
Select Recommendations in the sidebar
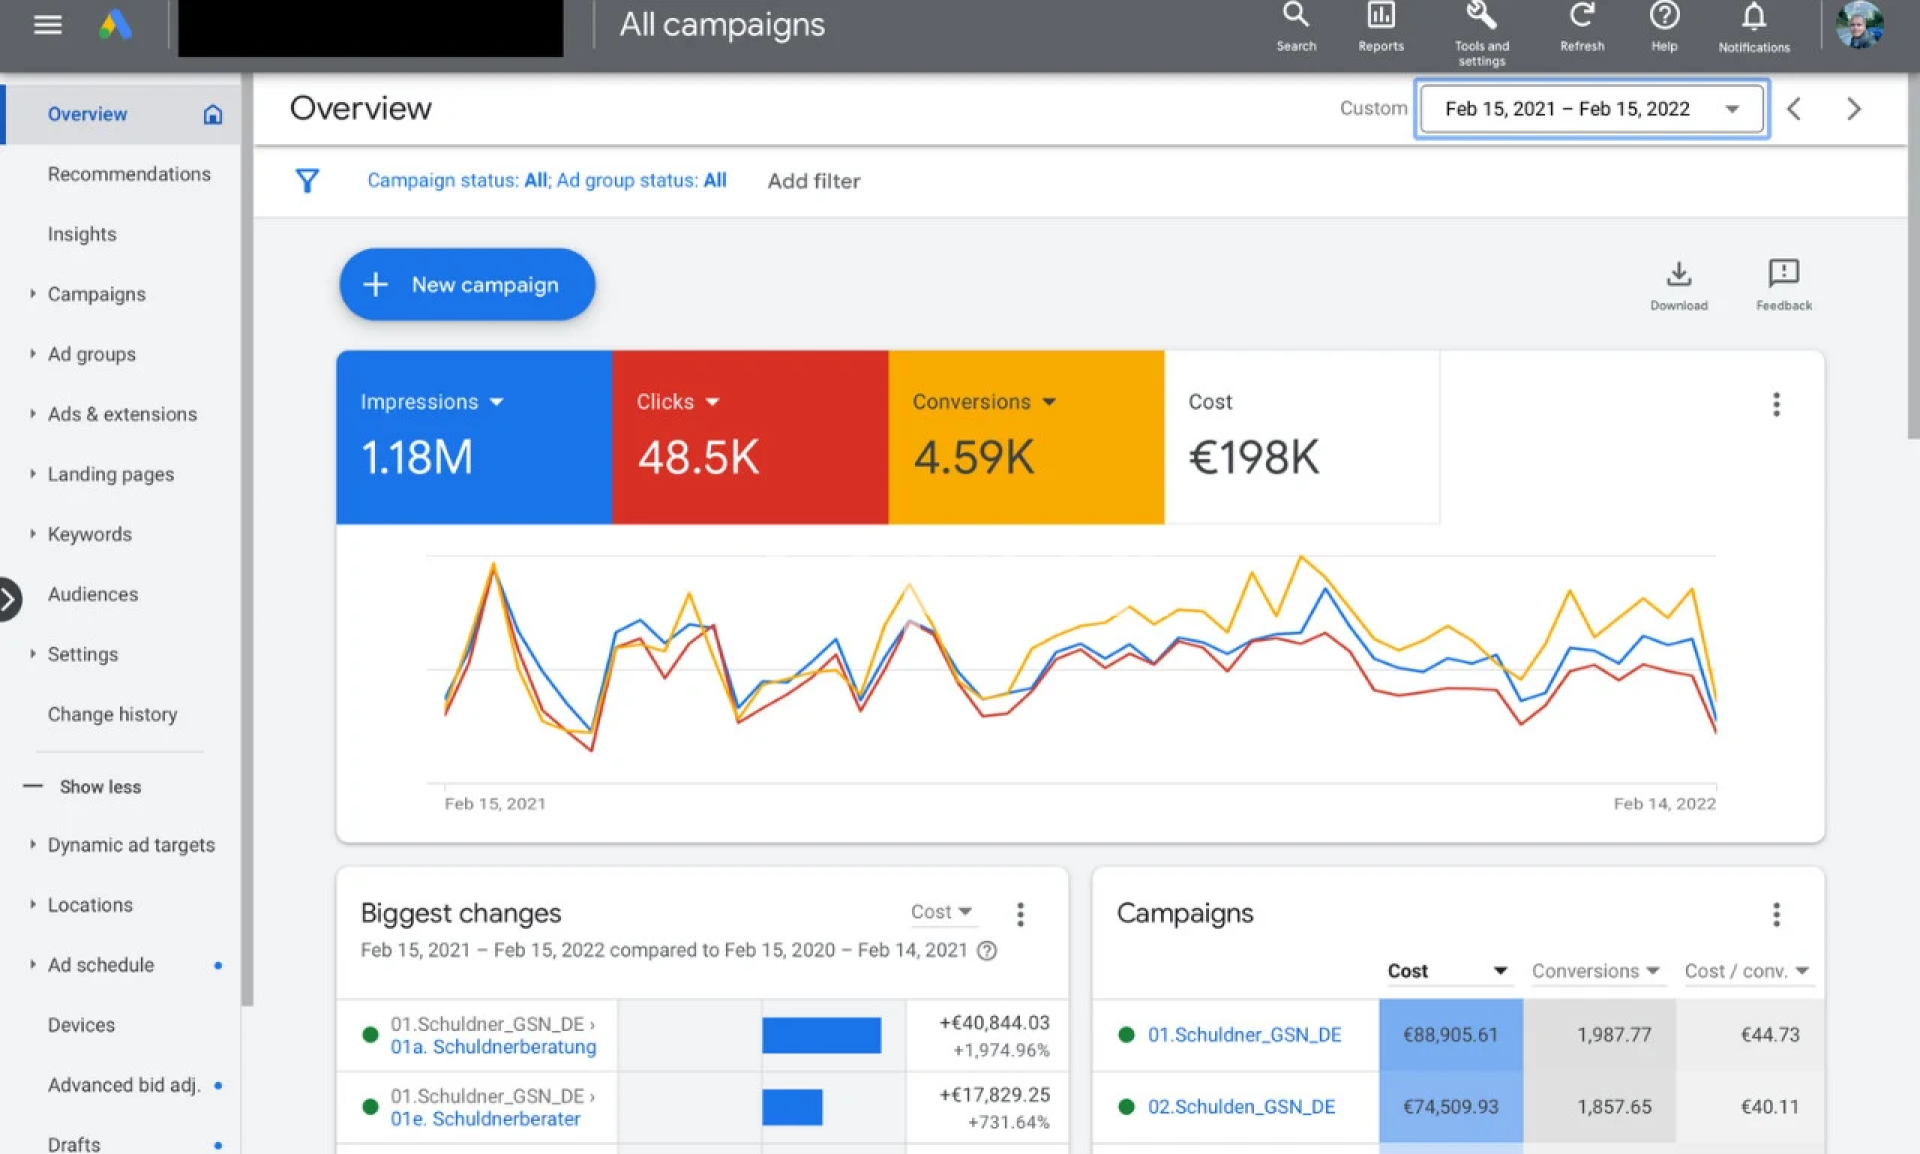[129, 174]
